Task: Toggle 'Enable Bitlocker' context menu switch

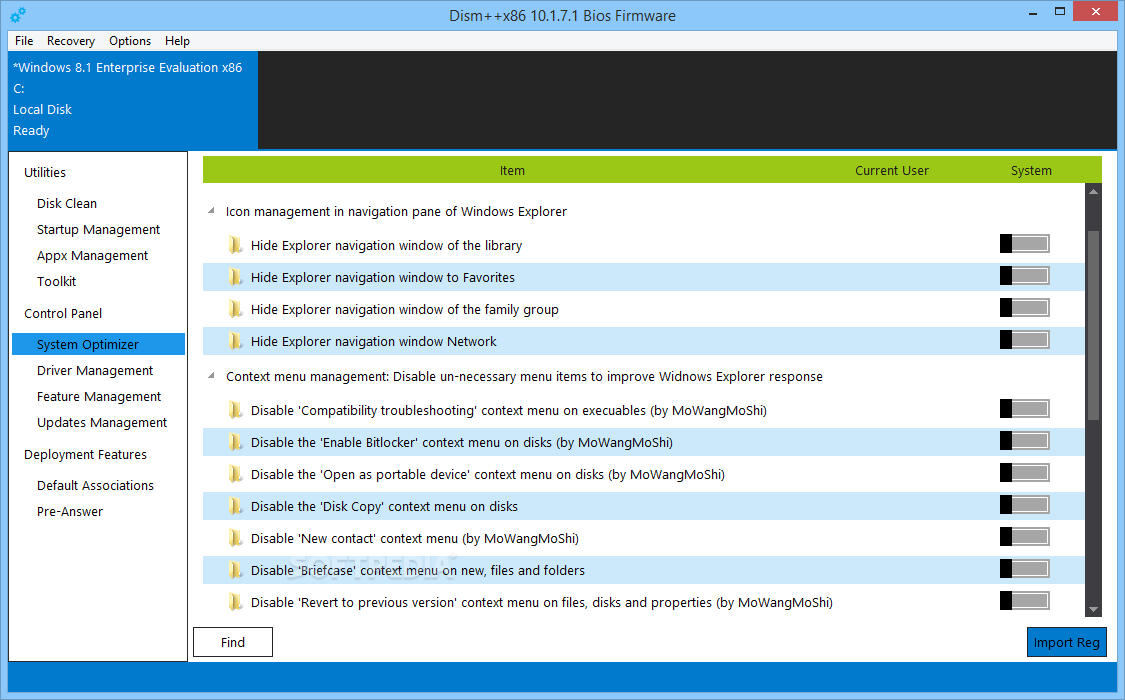Action: coord(1025,440)
